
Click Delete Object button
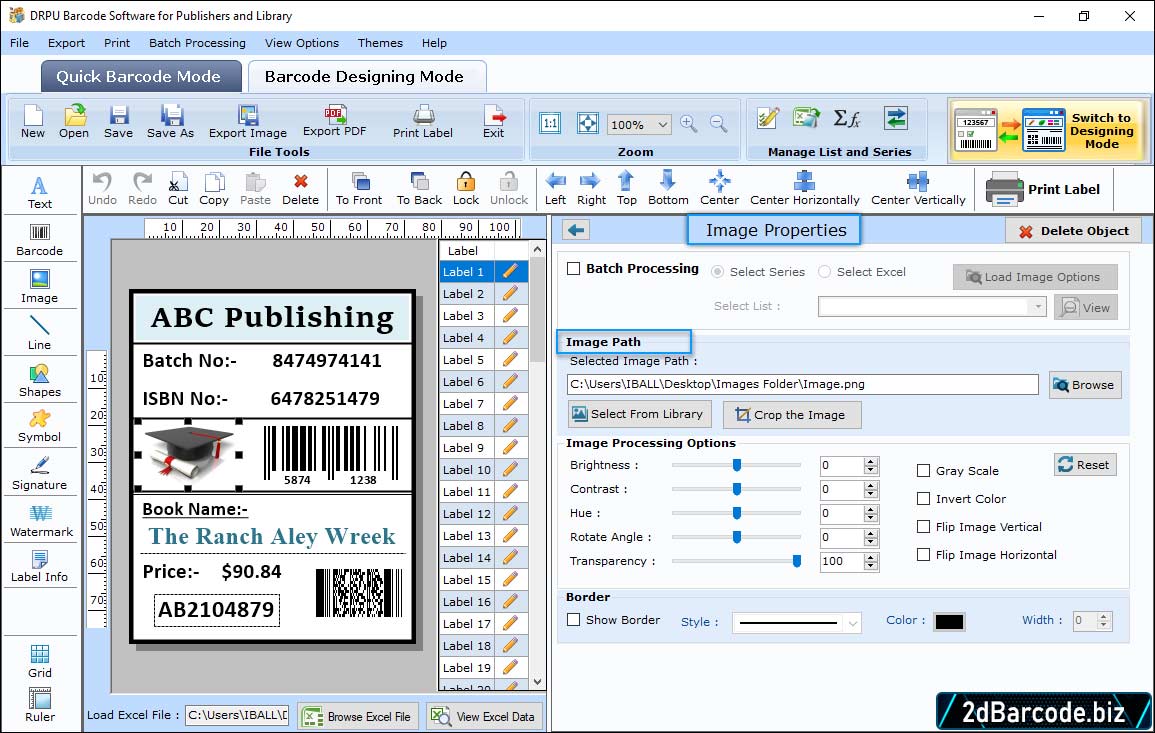click(1073, 231)
